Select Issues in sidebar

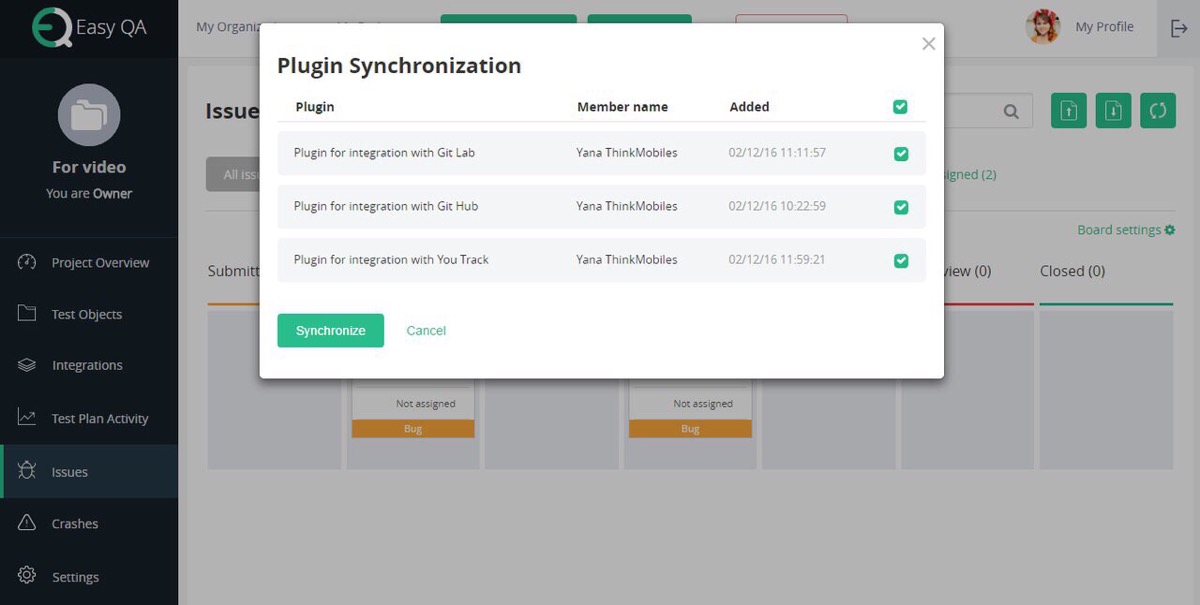[x=89, y=472]
